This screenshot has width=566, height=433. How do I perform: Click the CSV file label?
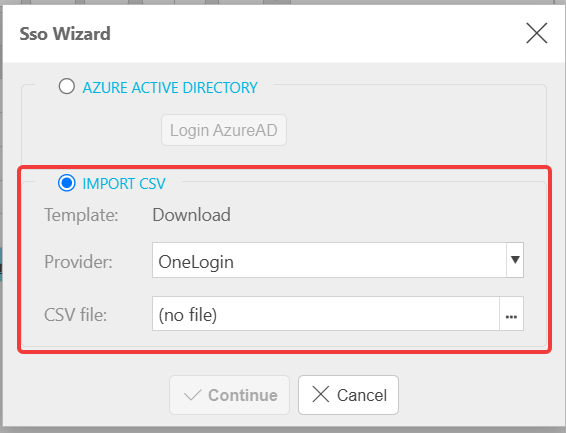pyautogui.click(x=75, y=315)
